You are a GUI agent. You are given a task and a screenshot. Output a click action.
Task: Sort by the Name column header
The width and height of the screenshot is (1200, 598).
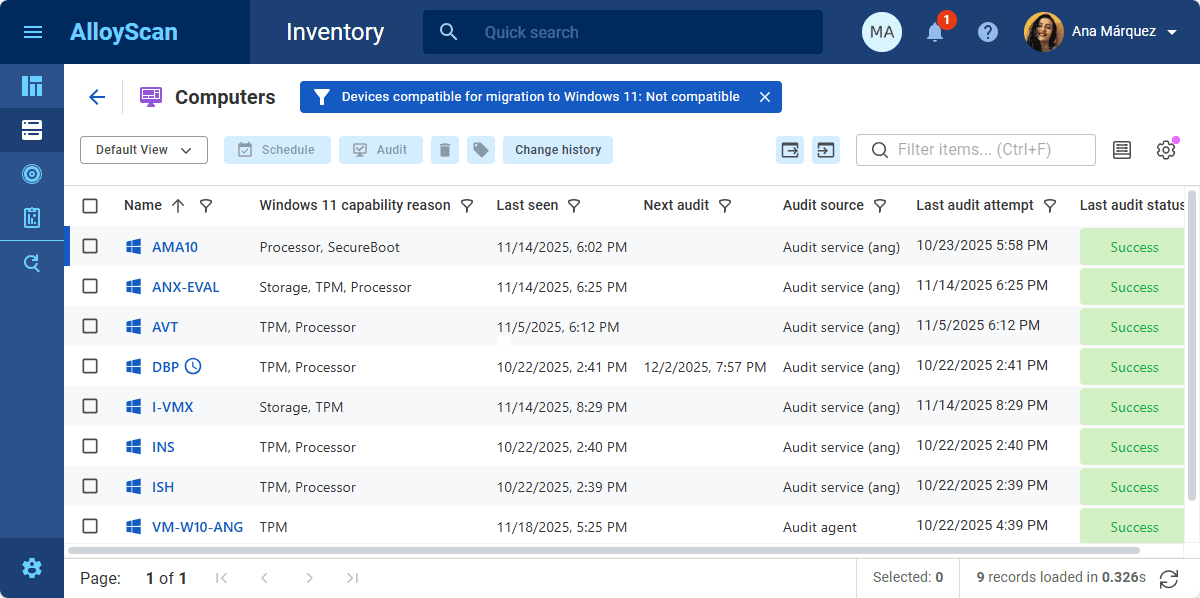click(x=143, y=205)
